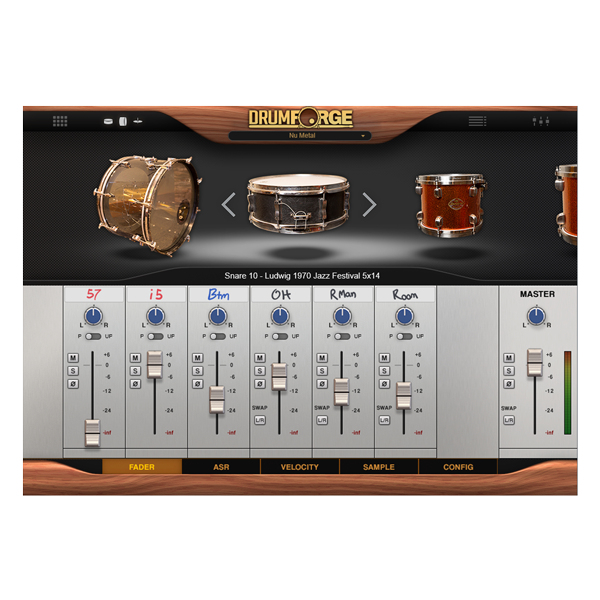Mute the Btm channel
This screenshot has height=600, width=600.
pyautogui.click(x=197, y=358)
